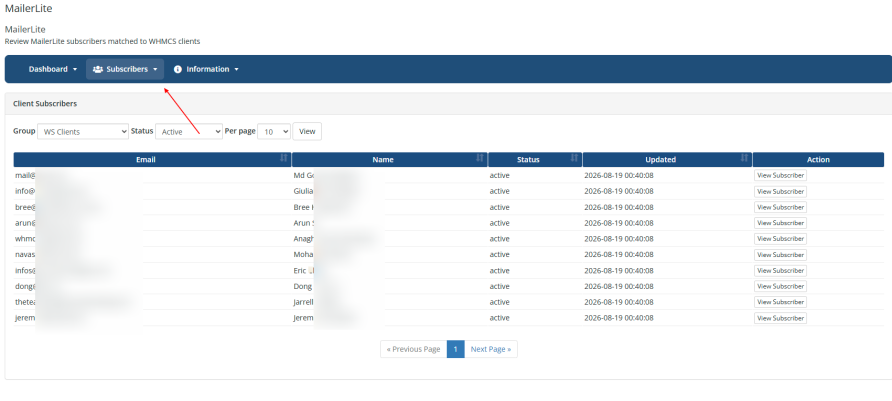Go to Next Page
The width and height of the screenshot is (892, 401).
(x=491, y=349)
